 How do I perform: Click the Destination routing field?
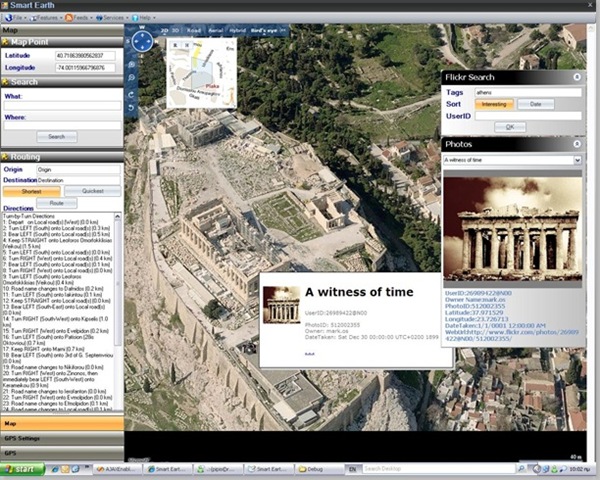pyautogui.click(x=78, y=180)
